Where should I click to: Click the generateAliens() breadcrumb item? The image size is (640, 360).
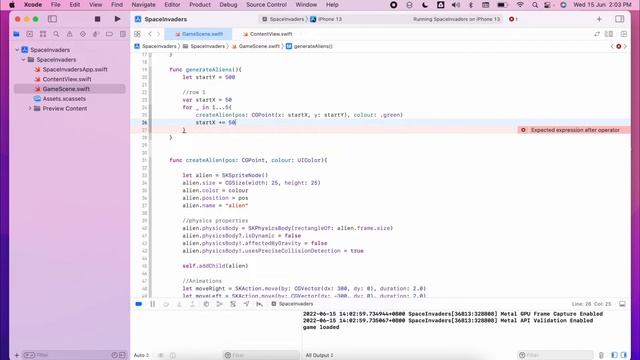pos(309,47)
